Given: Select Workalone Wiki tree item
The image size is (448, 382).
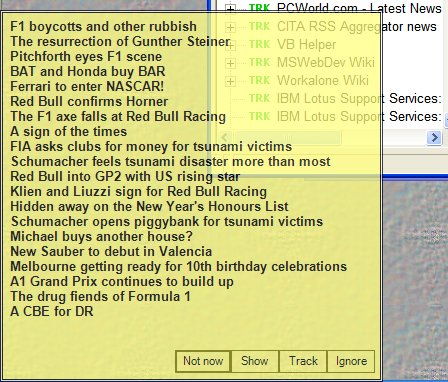Looking at the screenshot, I should tap(323, 80).
